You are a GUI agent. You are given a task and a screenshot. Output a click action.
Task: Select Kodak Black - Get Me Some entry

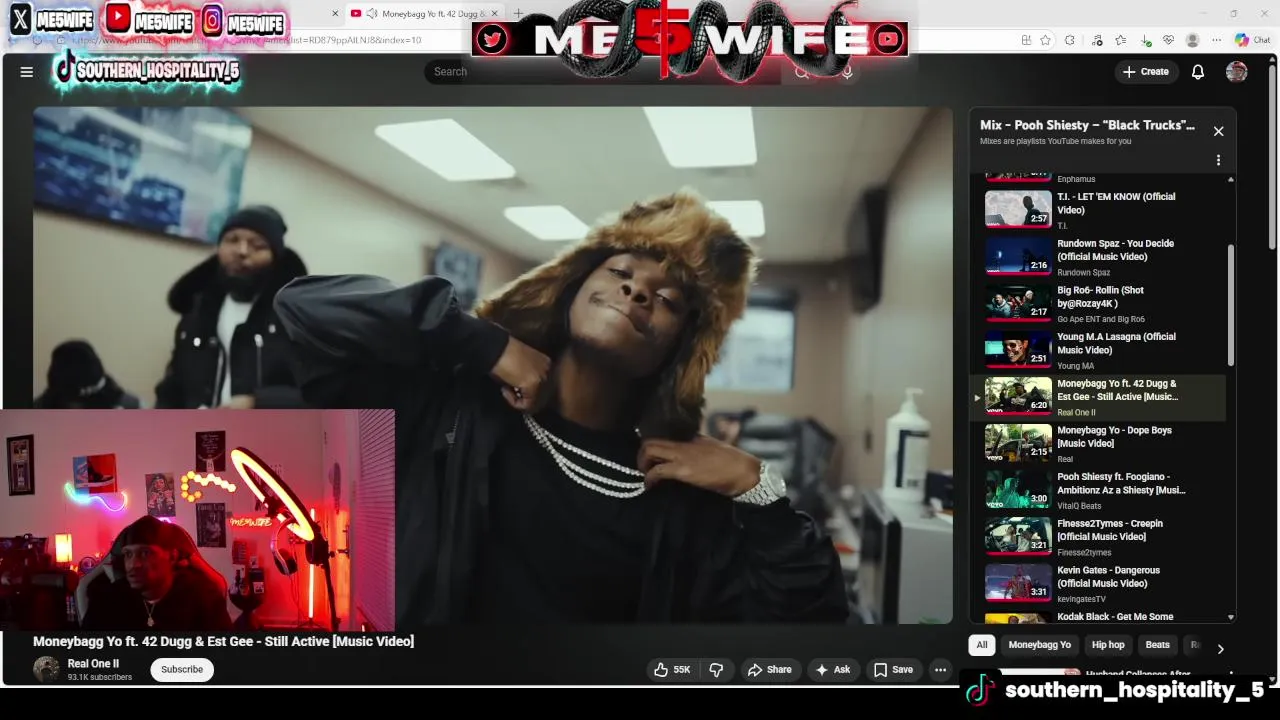(1100, 618)
